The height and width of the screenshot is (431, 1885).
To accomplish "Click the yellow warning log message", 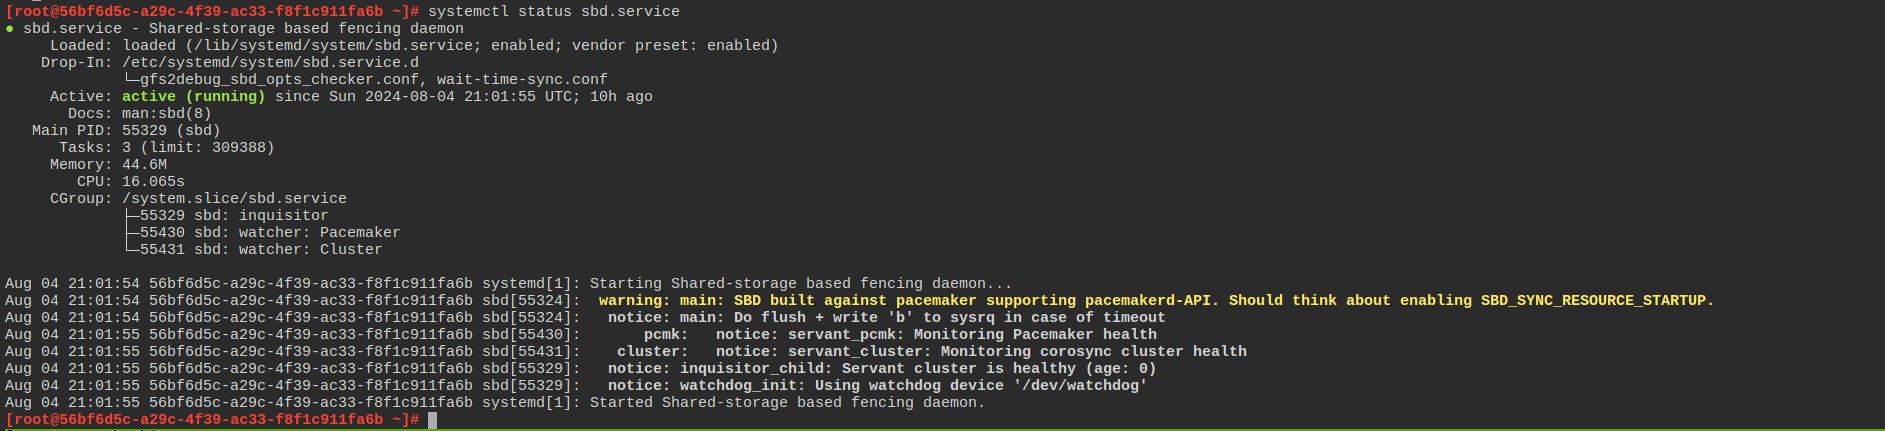I will 1156,300.
